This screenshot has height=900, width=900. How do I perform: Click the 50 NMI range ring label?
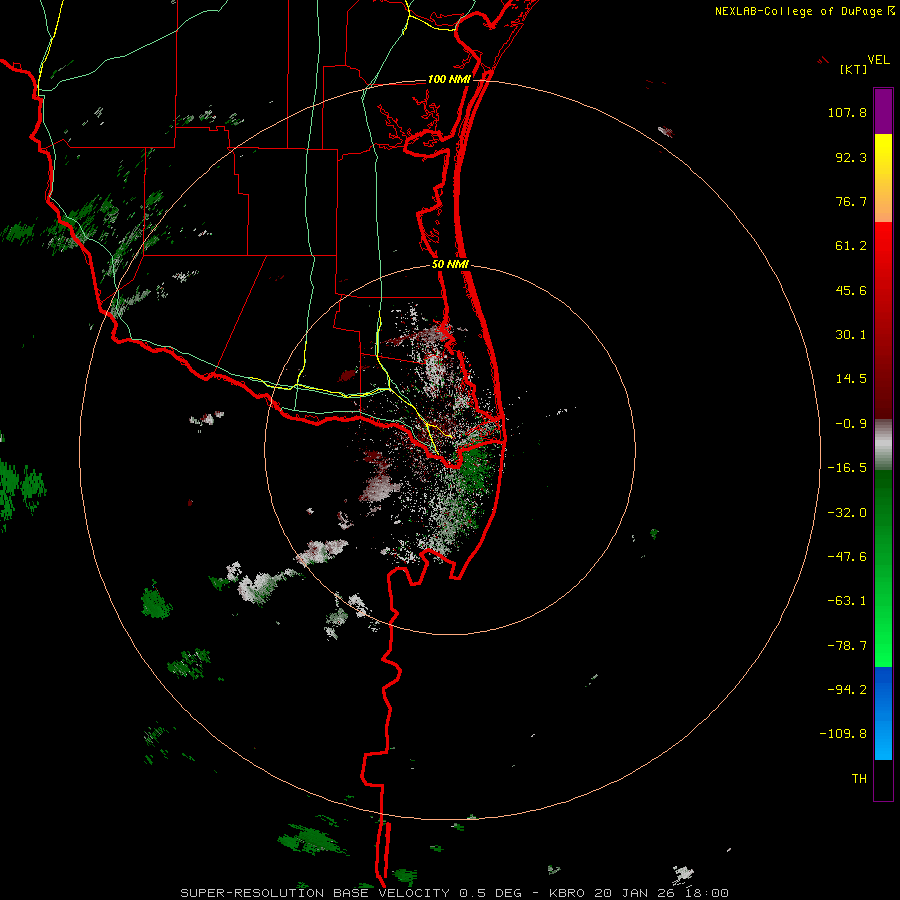click(450, 265)
